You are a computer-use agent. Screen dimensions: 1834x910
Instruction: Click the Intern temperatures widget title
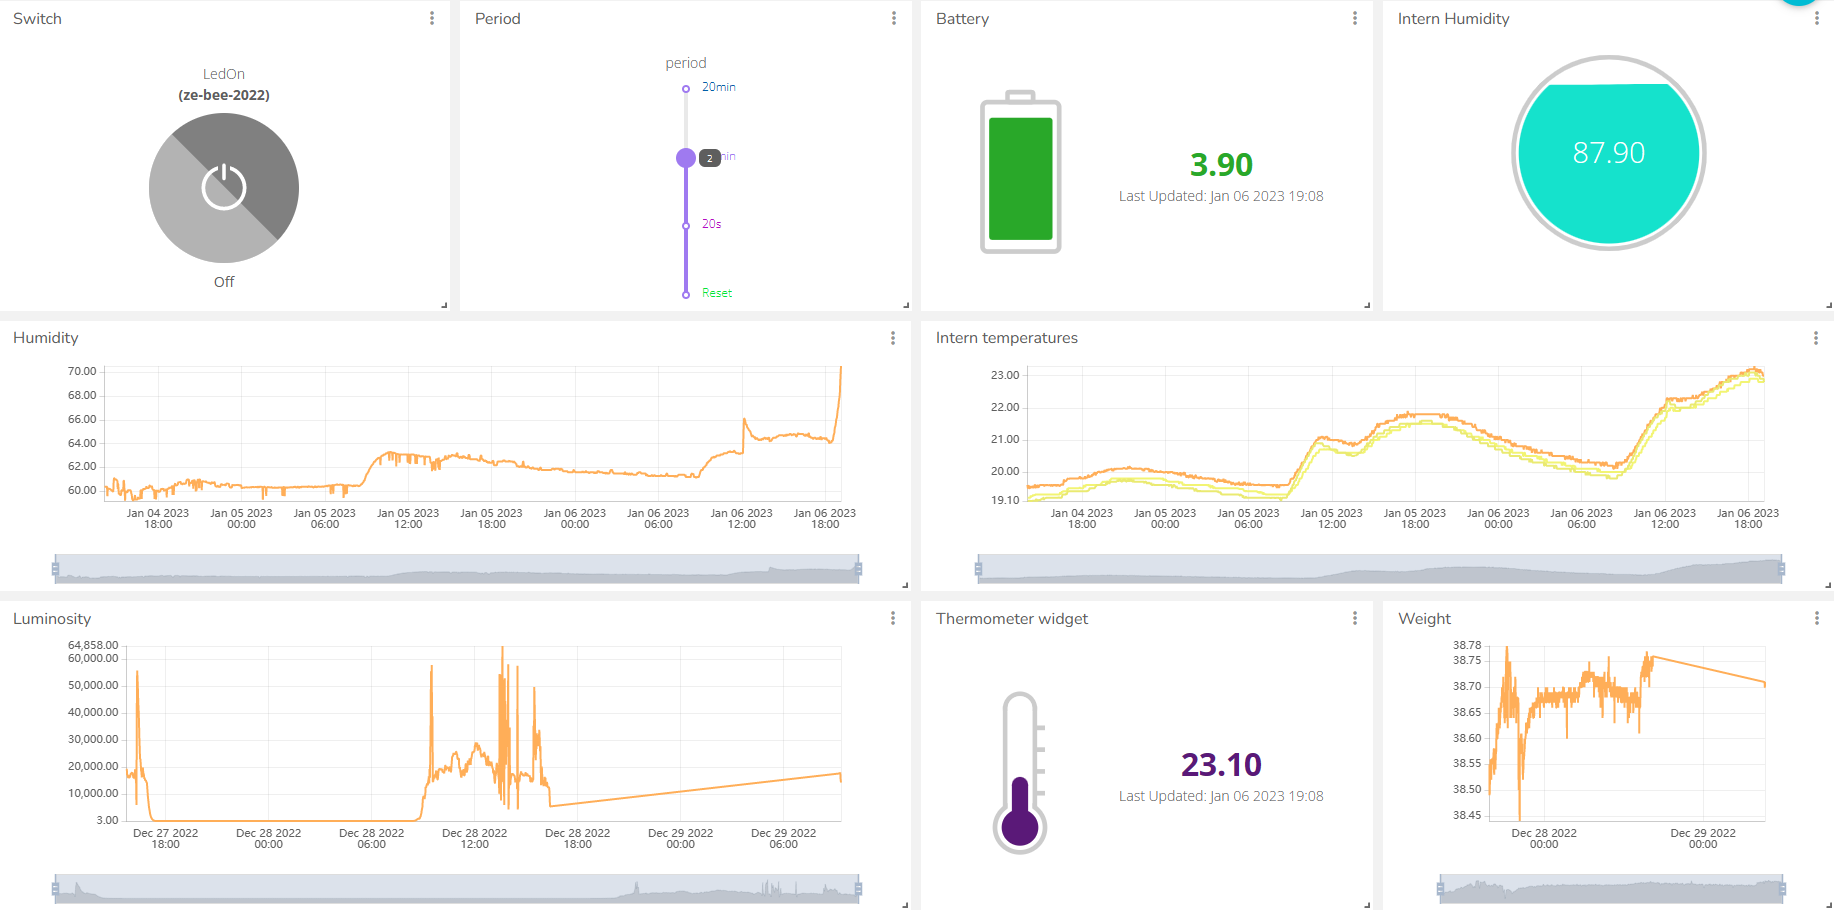point(1007,338)
